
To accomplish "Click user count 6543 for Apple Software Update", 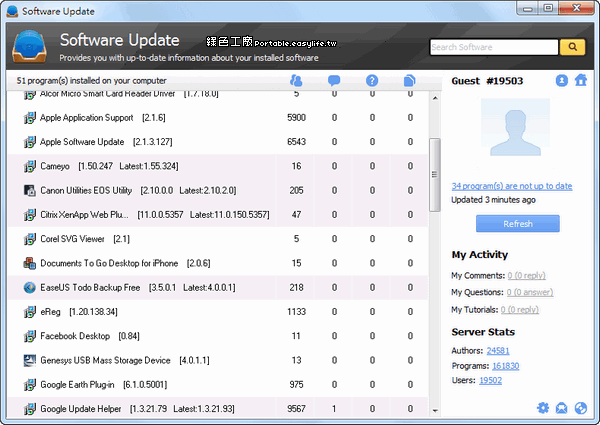I will coord(296,142).
